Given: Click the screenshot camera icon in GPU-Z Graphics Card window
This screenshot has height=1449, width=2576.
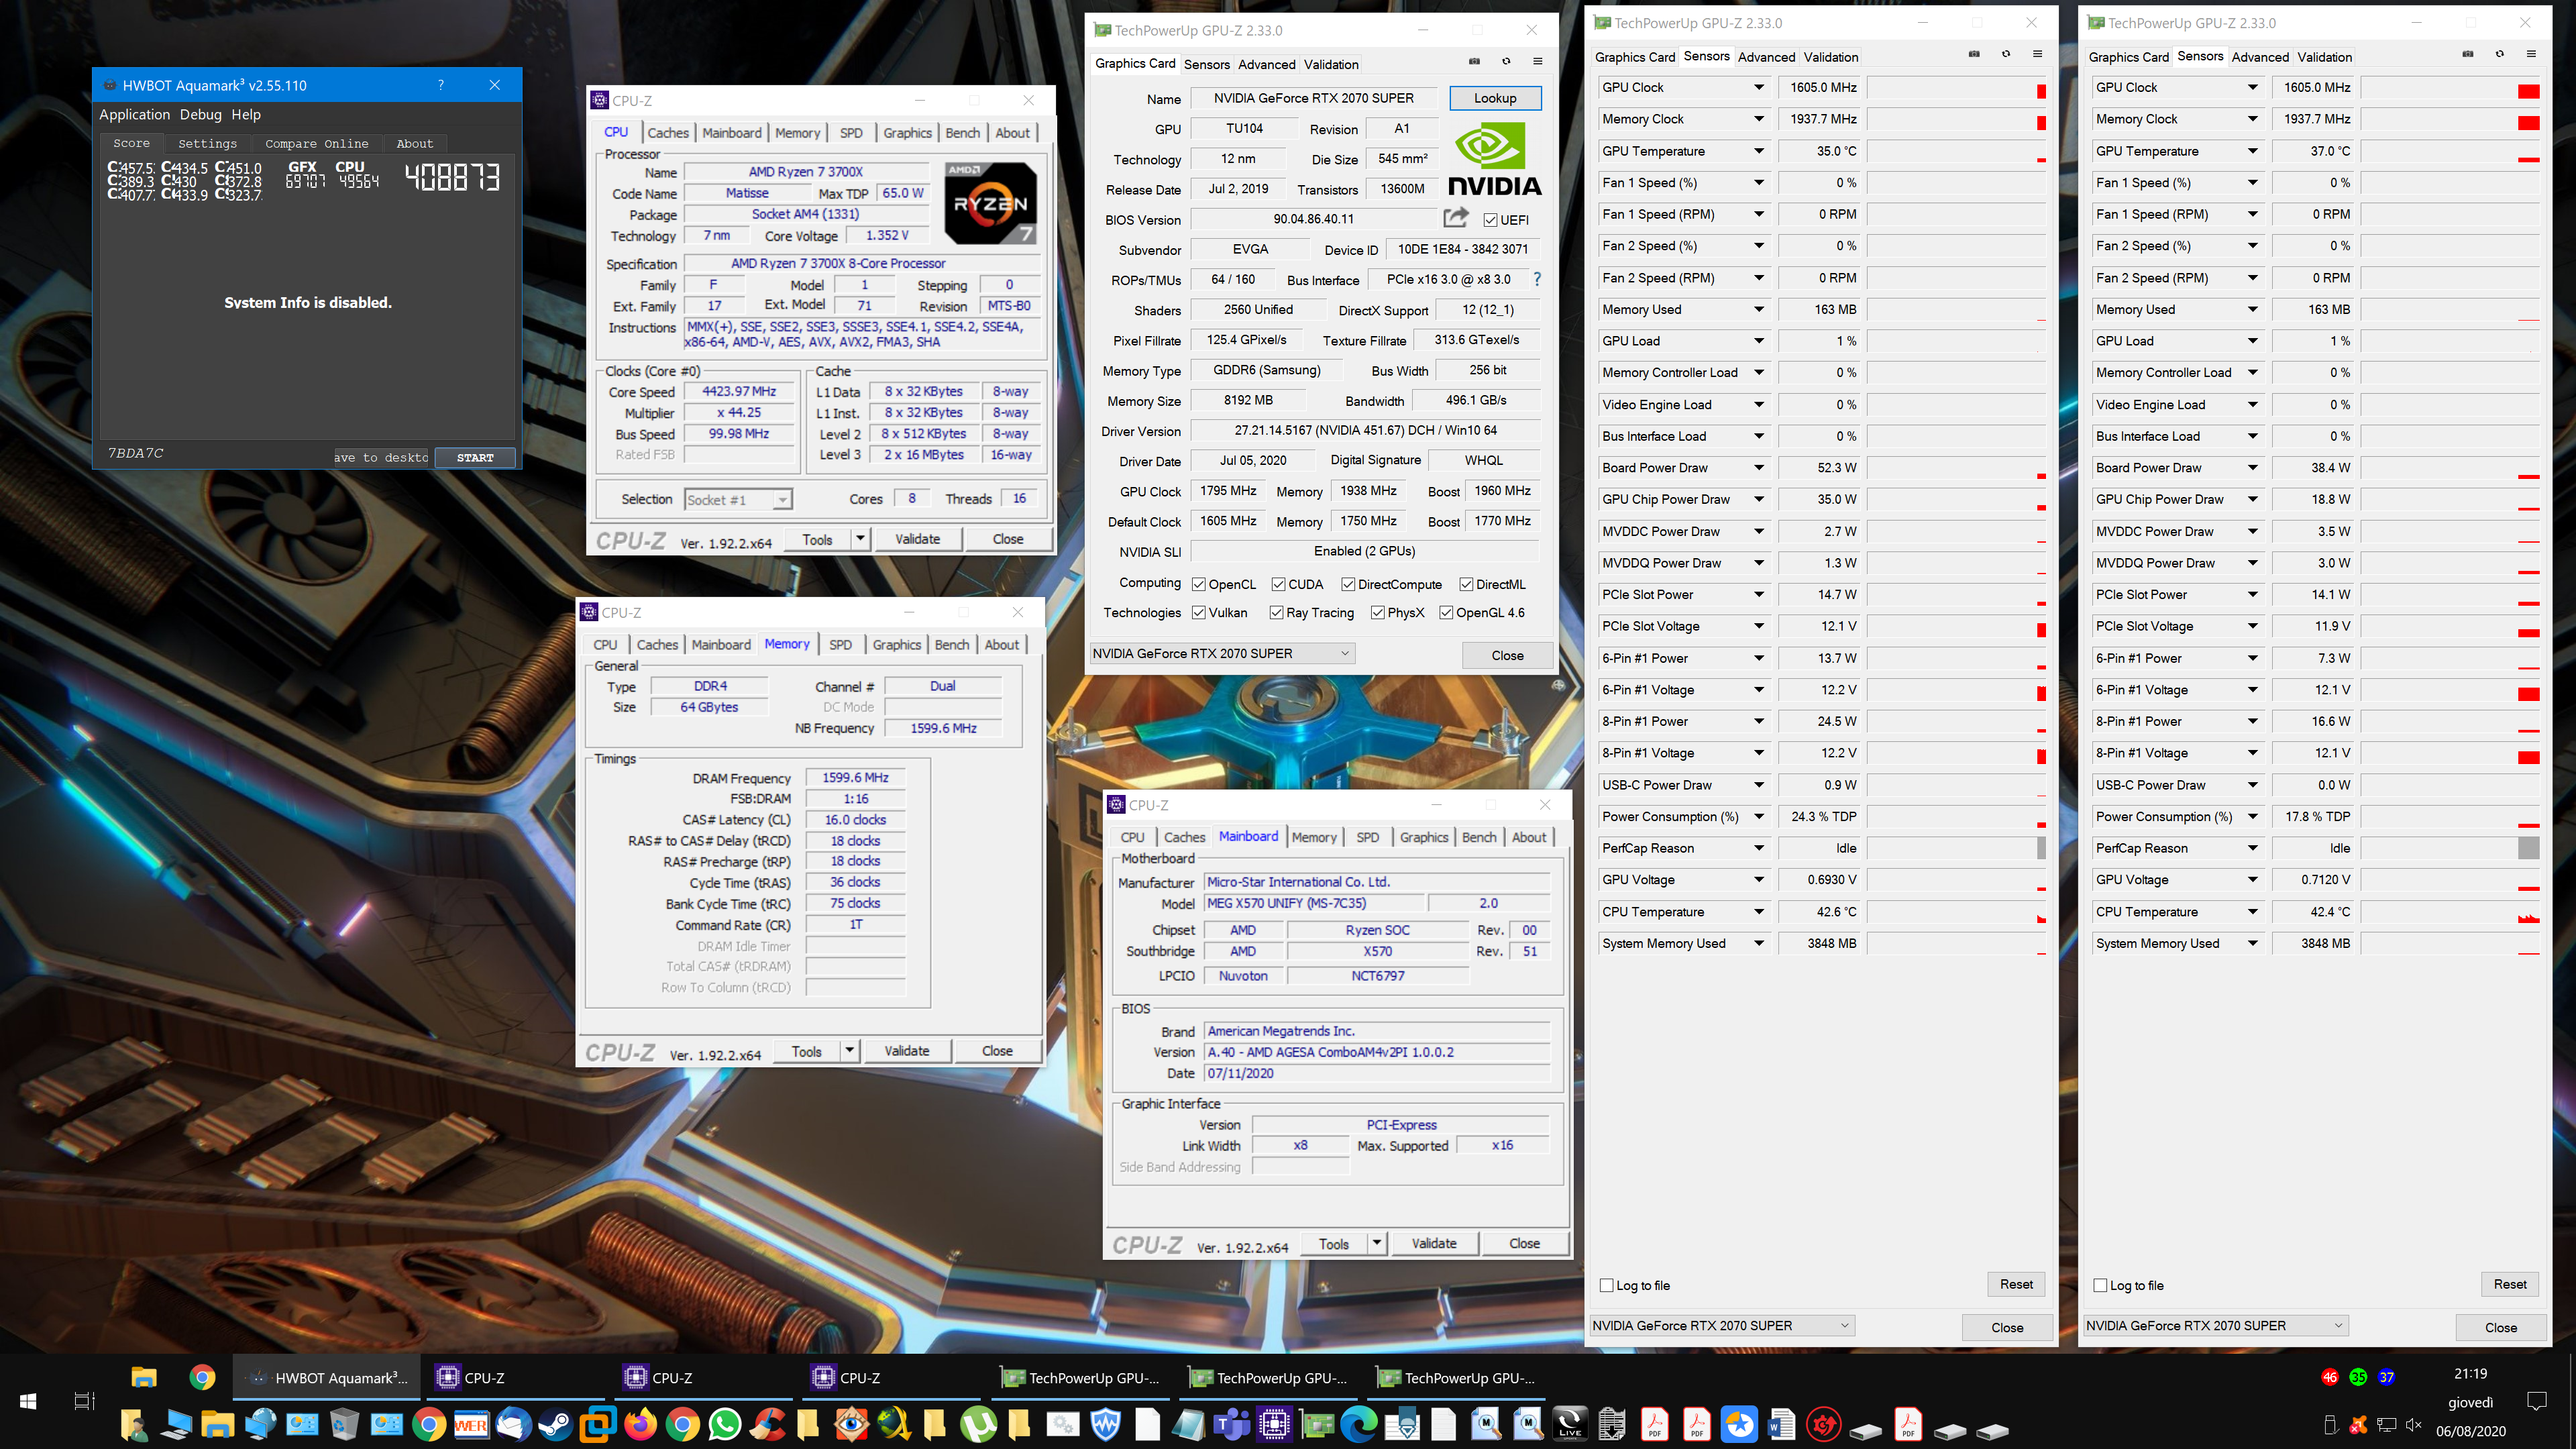Looking at the screenshot, I should (1474, 62).
